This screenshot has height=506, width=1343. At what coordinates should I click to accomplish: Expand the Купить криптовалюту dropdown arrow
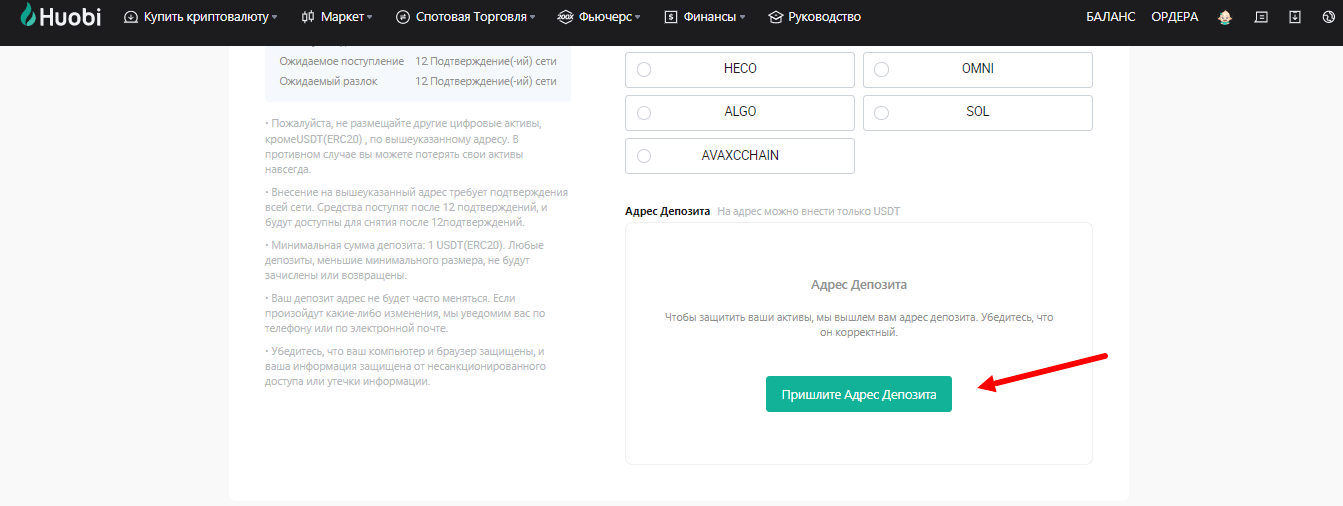point(275,18)
